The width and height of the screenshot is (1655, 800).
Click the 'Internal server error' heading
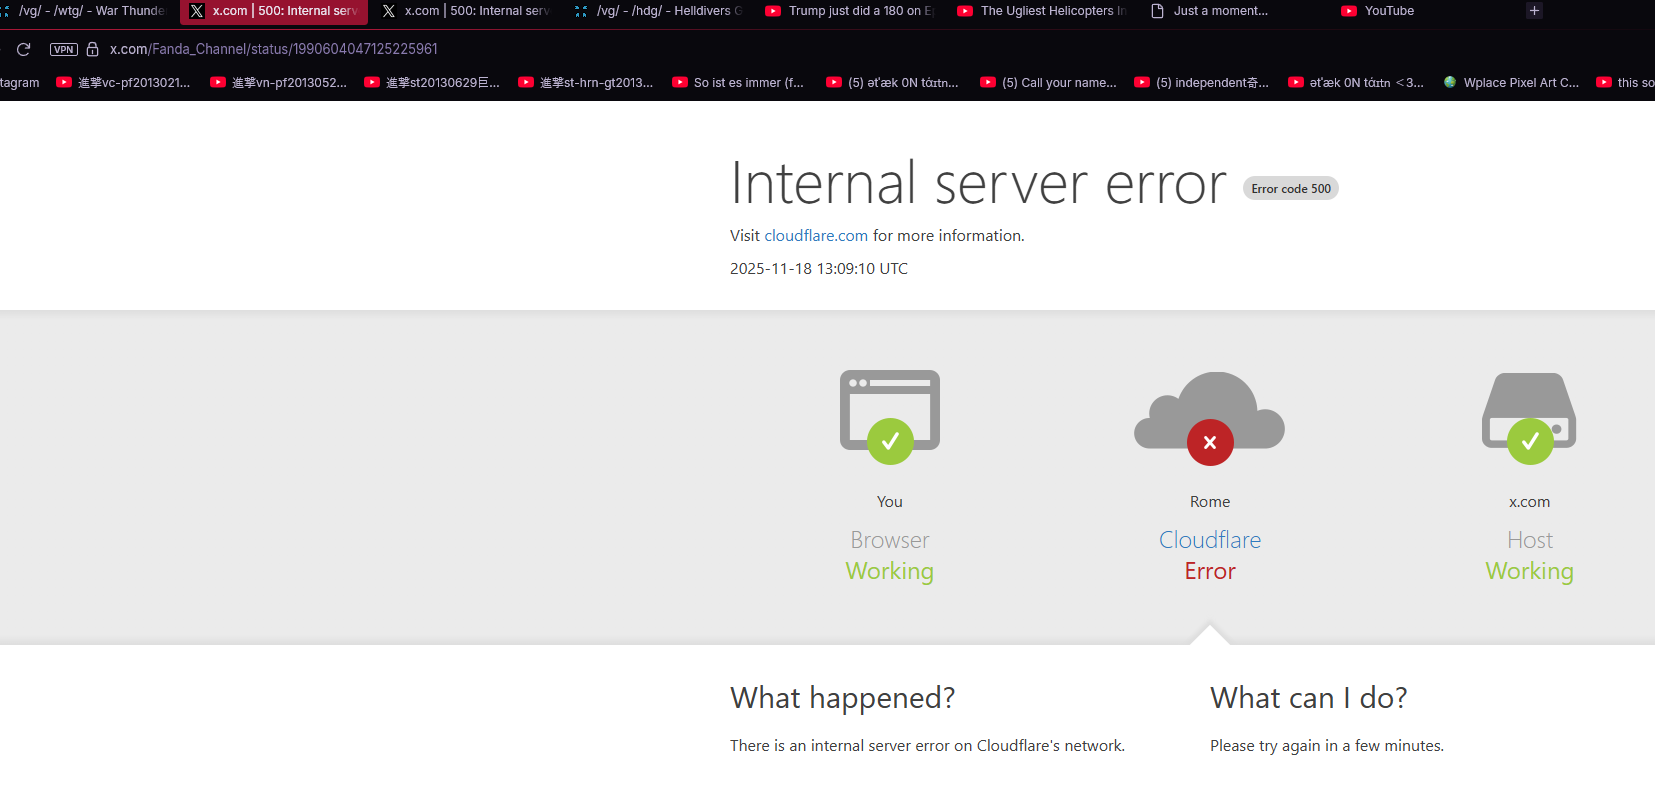pos(978,184)
